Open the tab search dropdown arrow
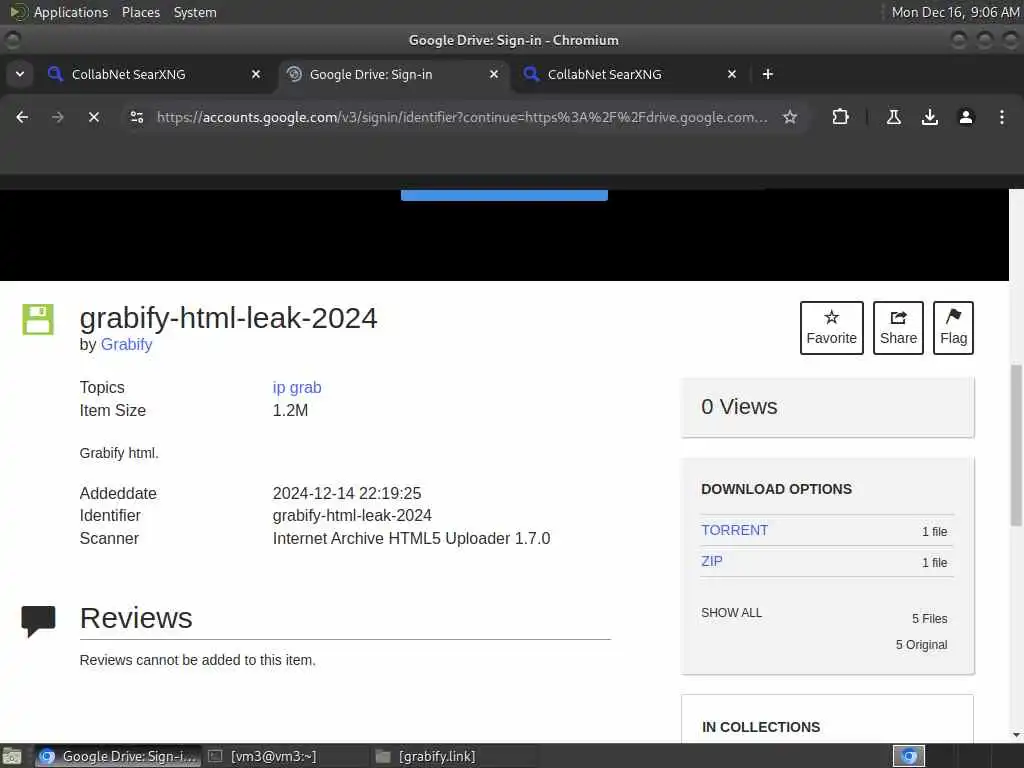Image resolution: width=1024 pixels, height=768 pixels. 20,74
